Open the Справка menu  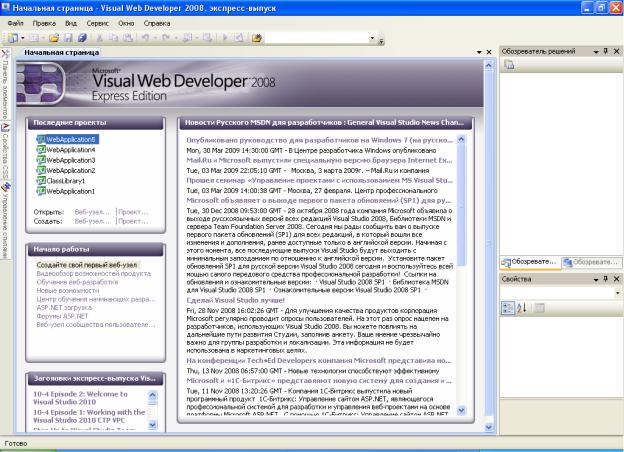[157, 23]
